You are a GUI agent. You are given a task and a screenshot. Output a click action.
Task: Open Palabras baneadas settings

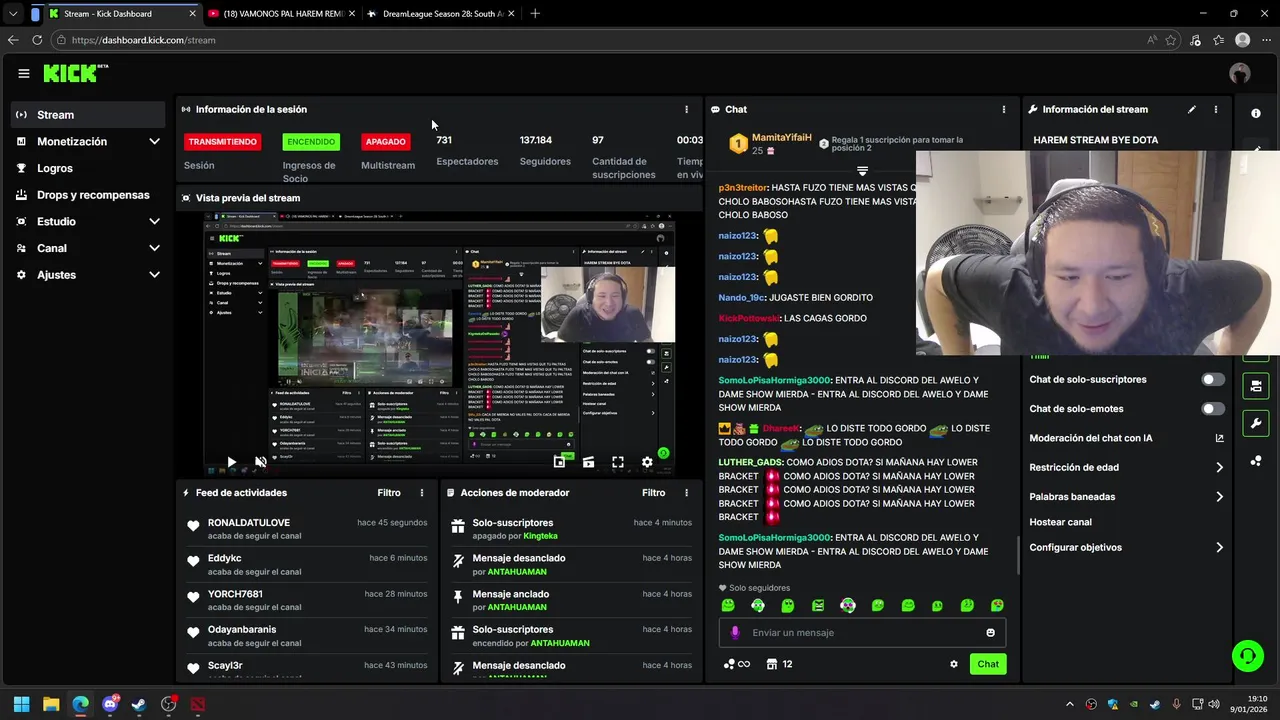[1127, 496]
